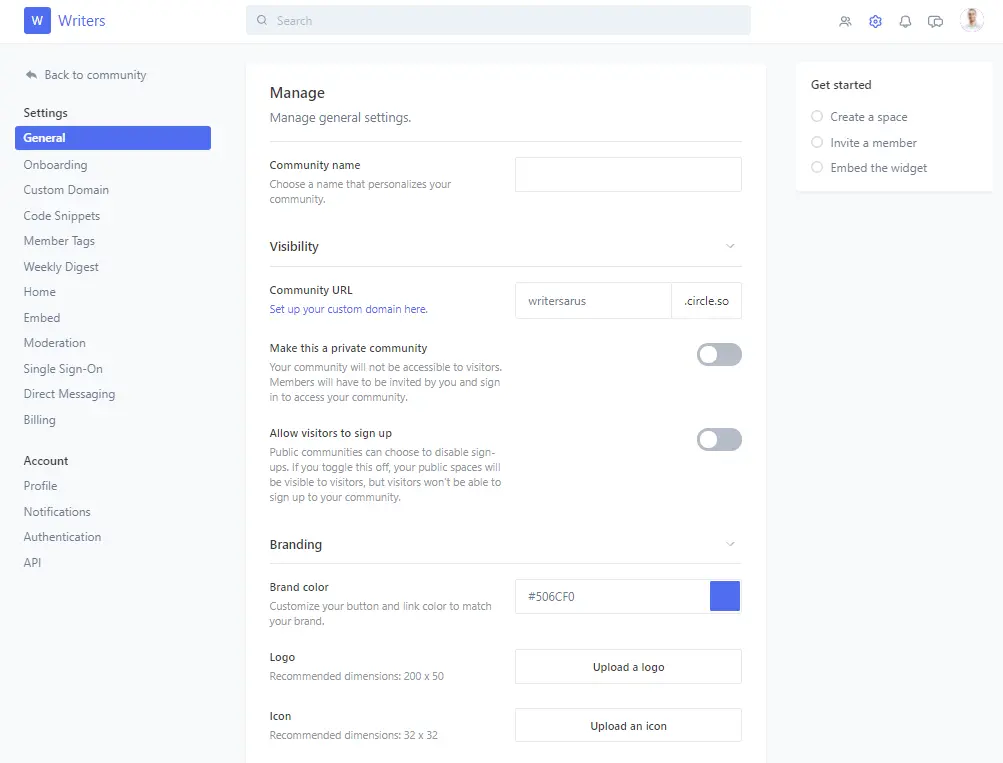Enable the private community toggle
This screenshot has width=1003, height=763.
(x=719, y=354)
